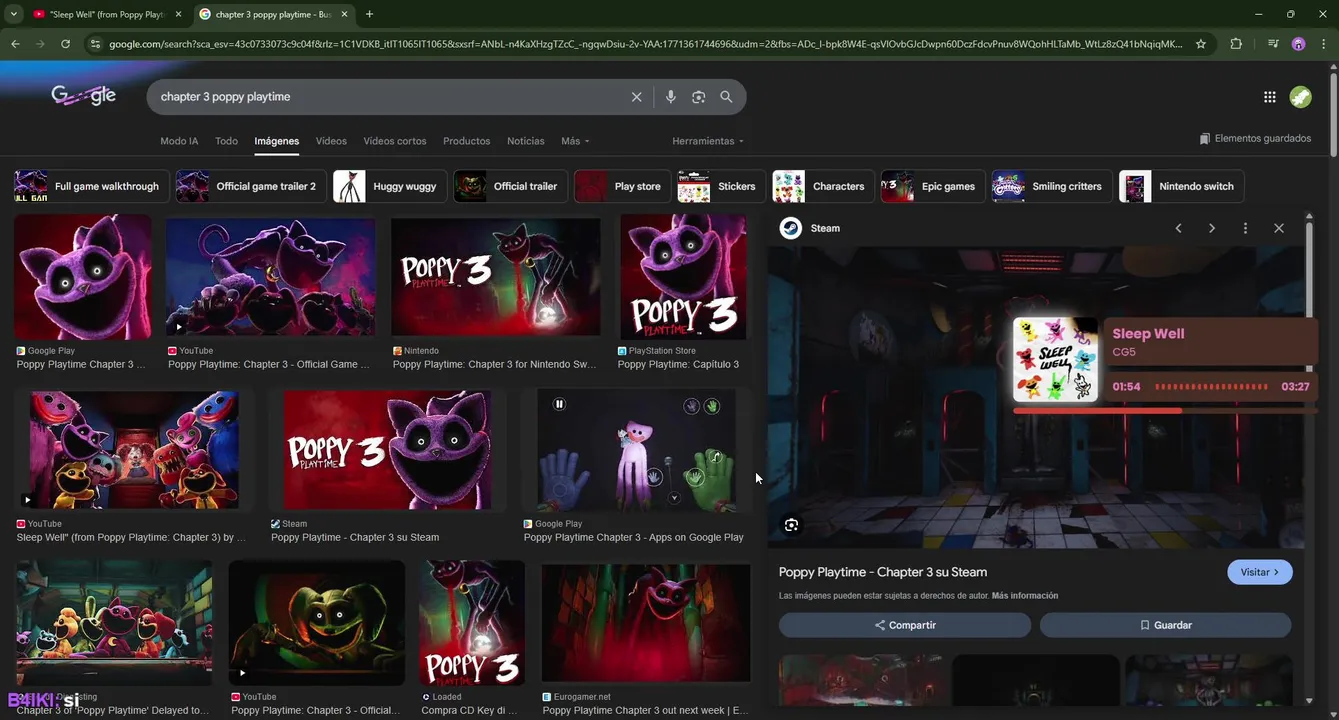Open the Google account avatar
1339x720 pixels.
pyautogui.click(x=1300, y=97)
